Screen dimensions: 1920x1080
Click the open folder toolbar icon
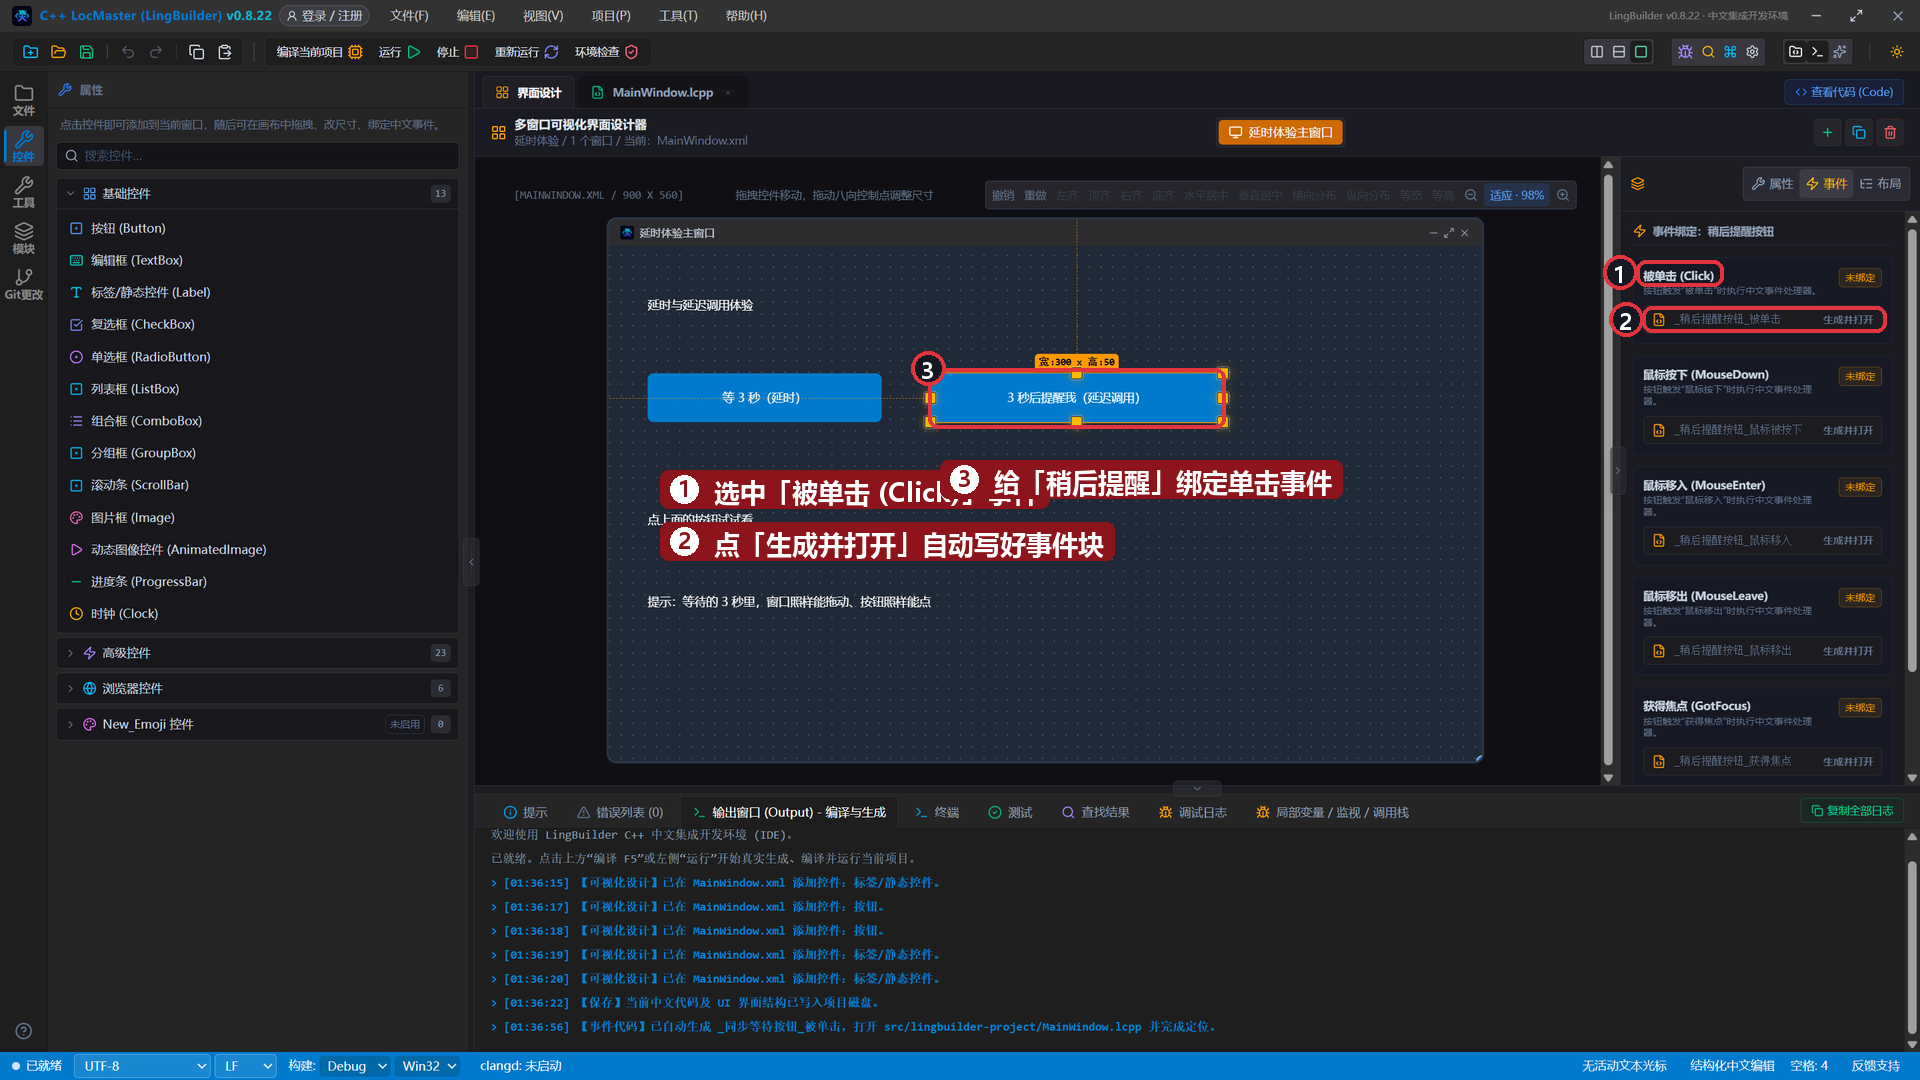(58, 52)
